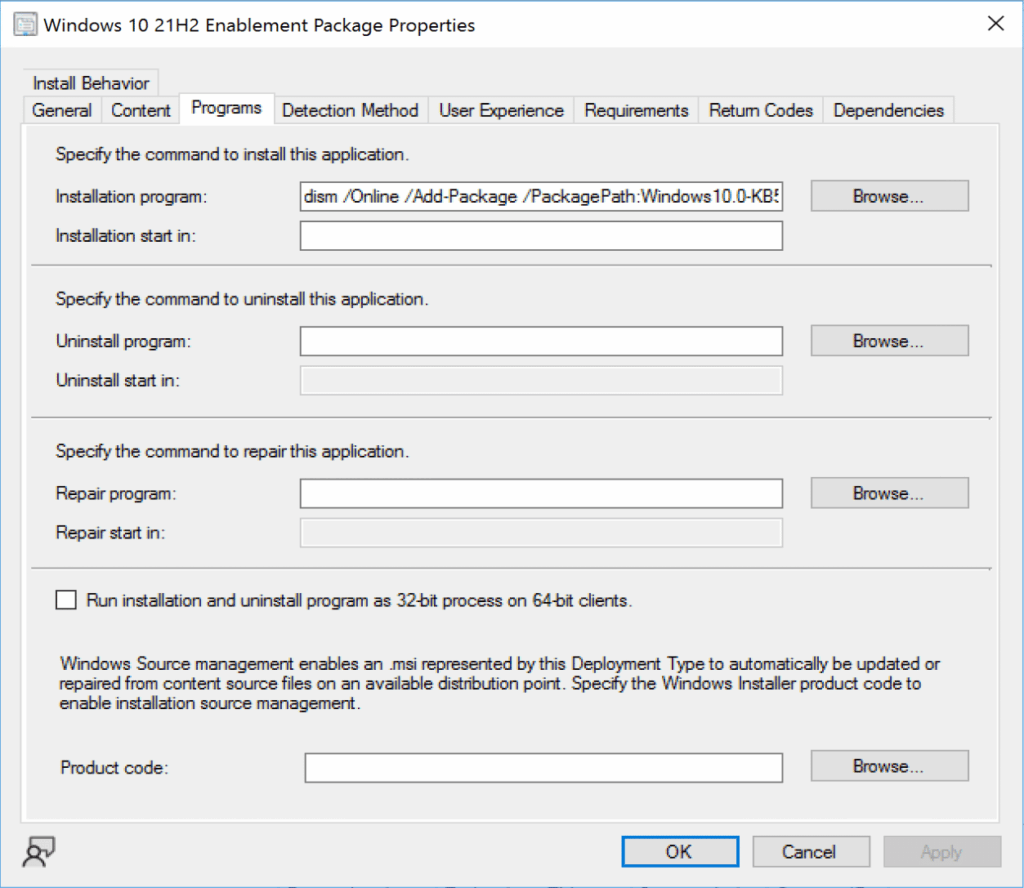Browse for a Windows Installer product code
Image resolution: width=1024 pixels, height=888 pixels.
888,766
